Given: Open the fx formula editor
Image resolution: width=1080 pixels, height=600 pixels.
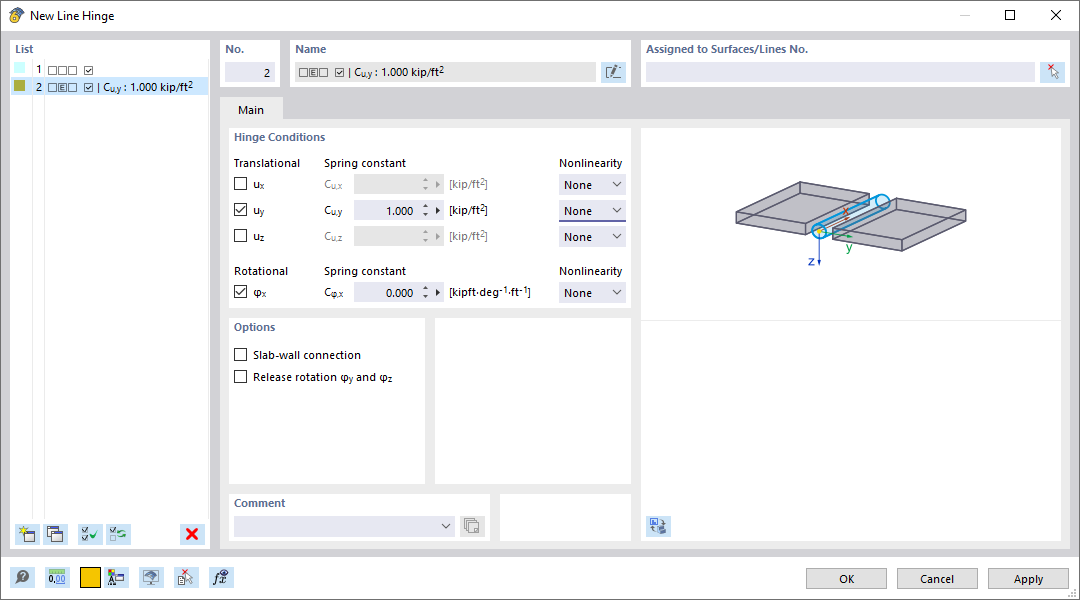Looking at the screenshot, I should click(x=220, y=577).
